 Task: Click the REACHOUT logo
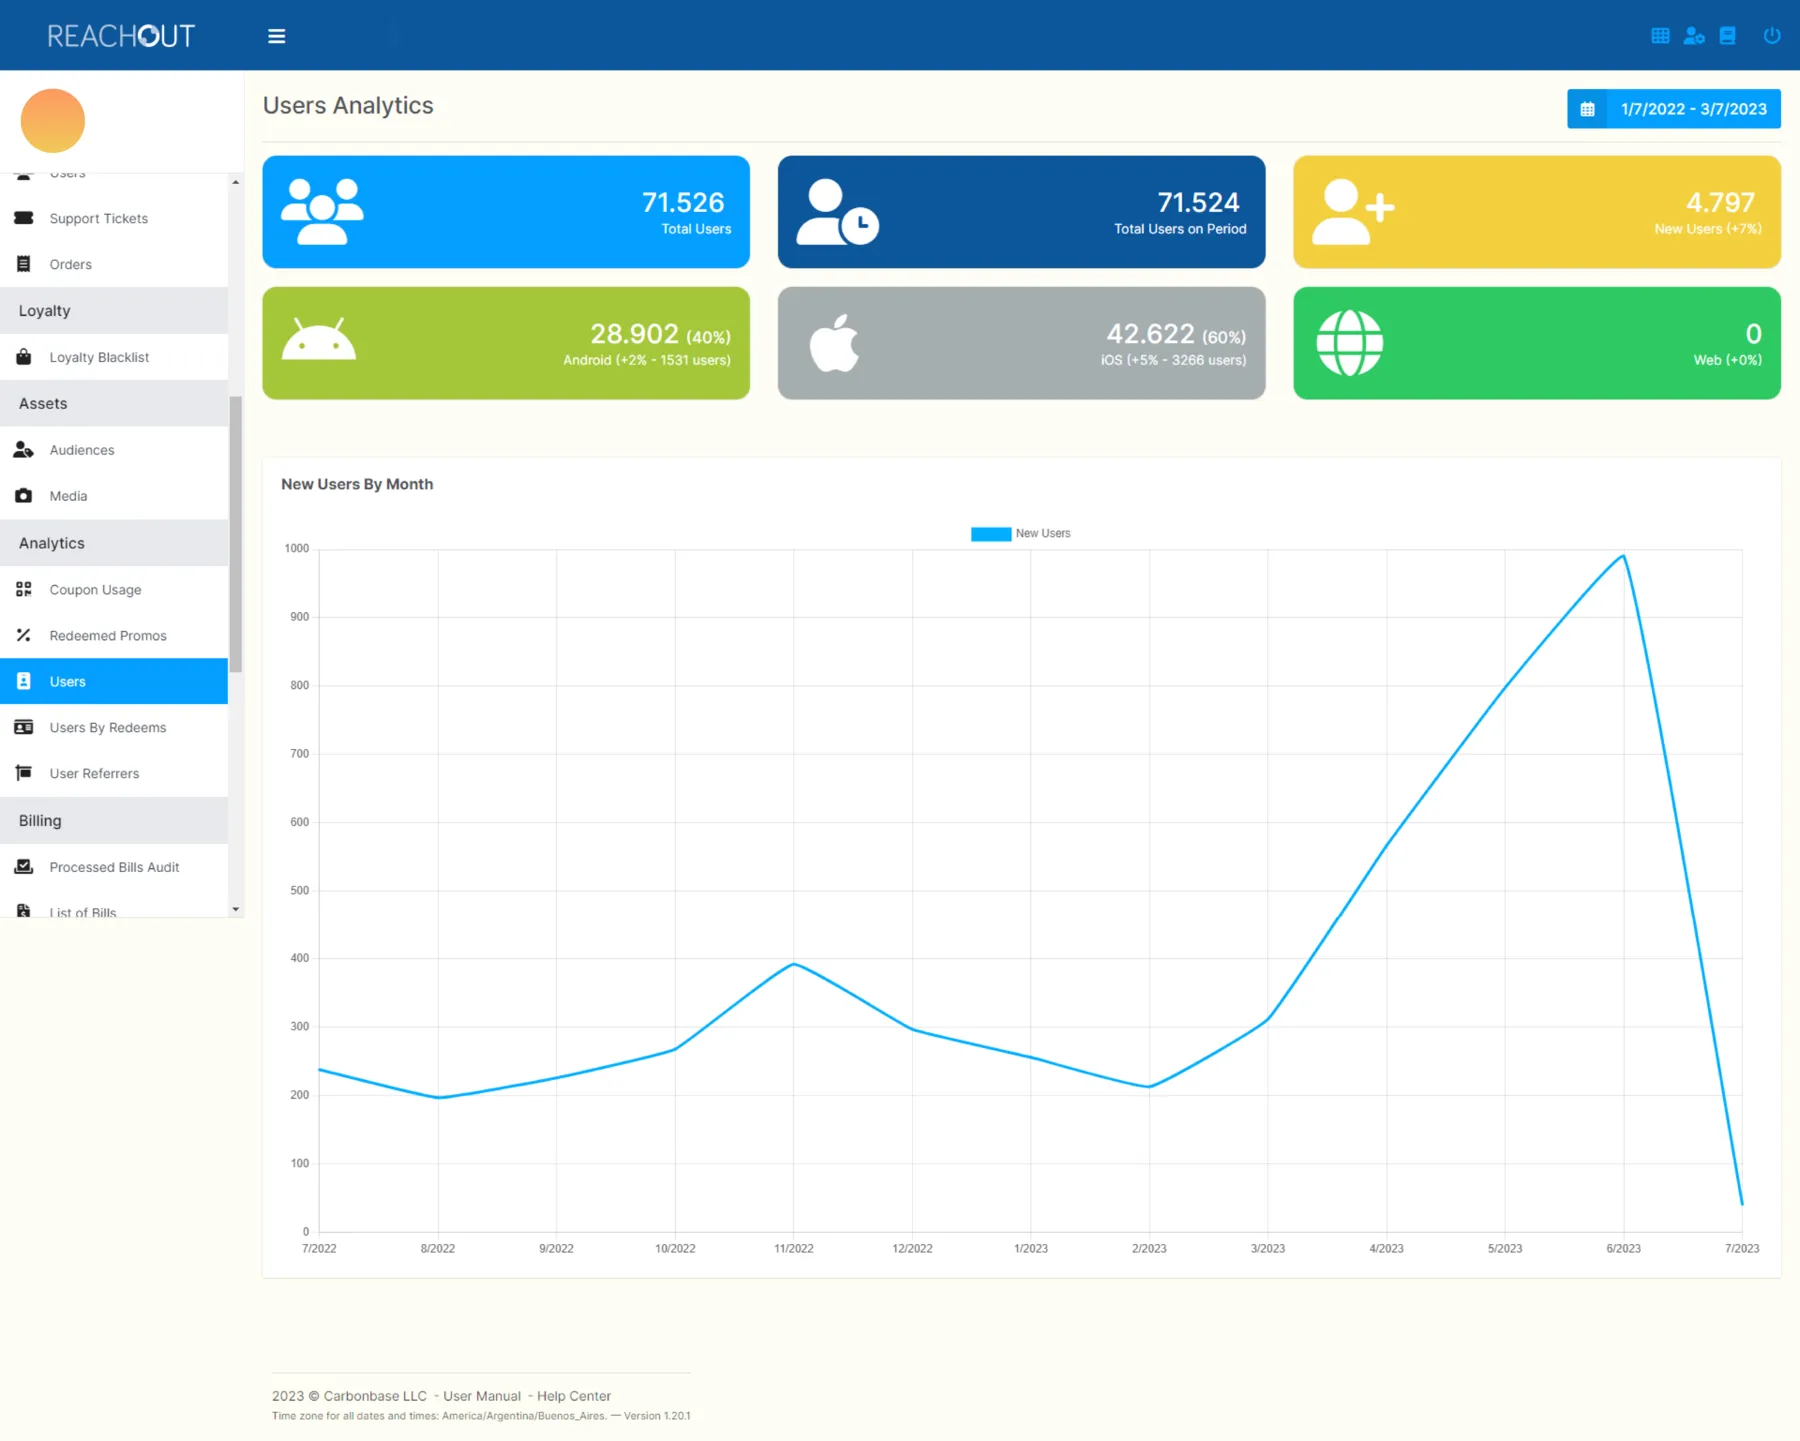[x=121, y=36]
